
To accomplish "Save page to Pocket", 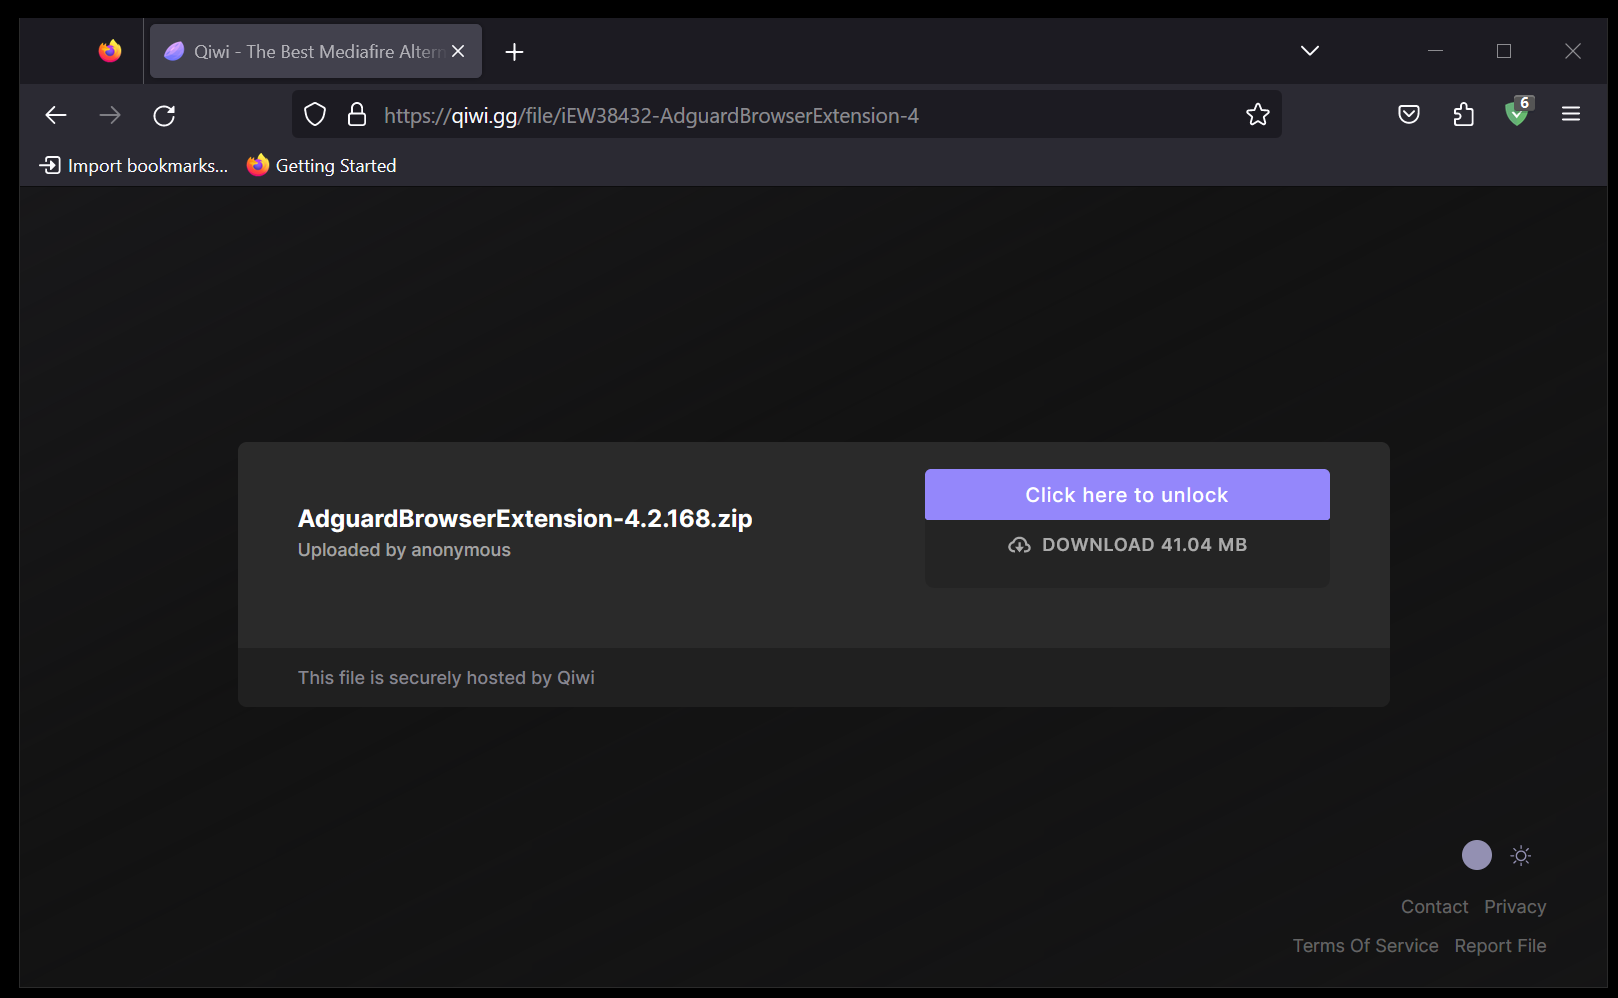I will tap(1408, 114).
